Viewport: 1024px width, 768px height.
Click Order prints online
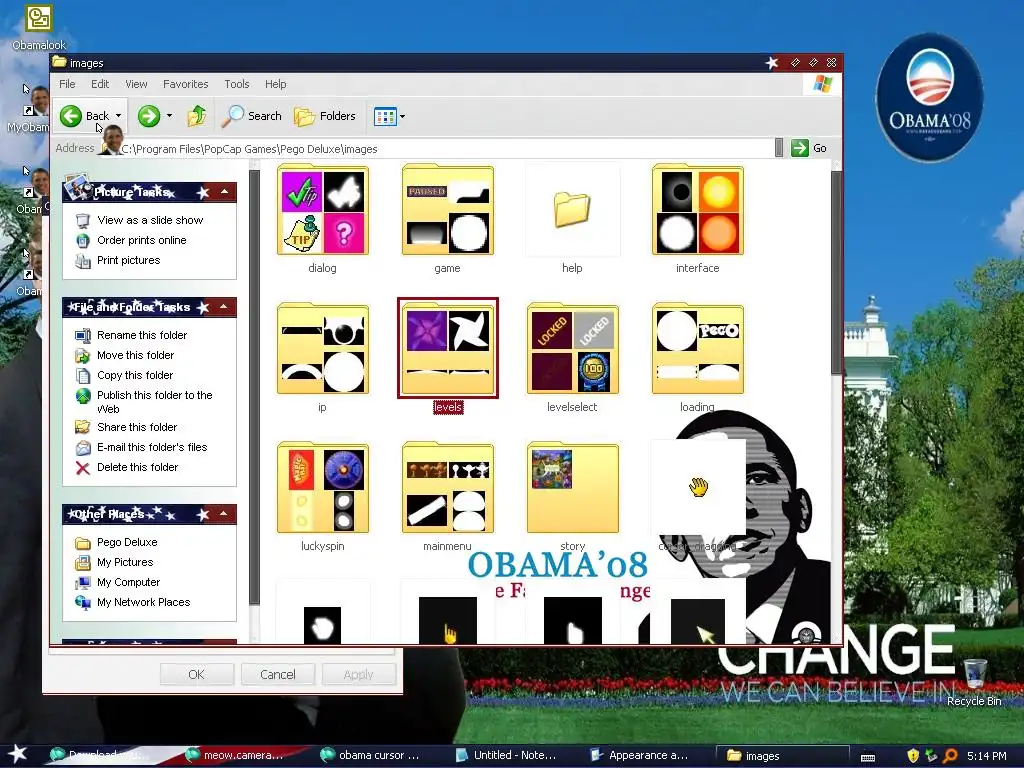coord(142,240)
